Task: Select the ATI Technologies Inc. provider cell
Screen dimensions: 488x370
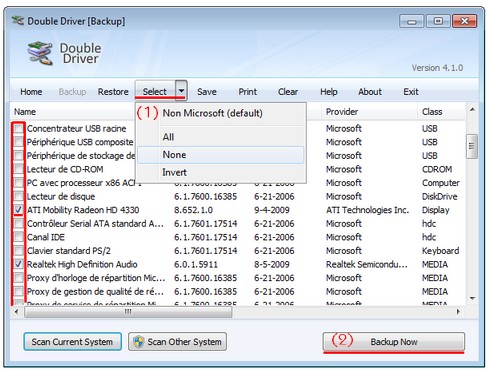Action: pyautogui.click(x=367, y=210)
